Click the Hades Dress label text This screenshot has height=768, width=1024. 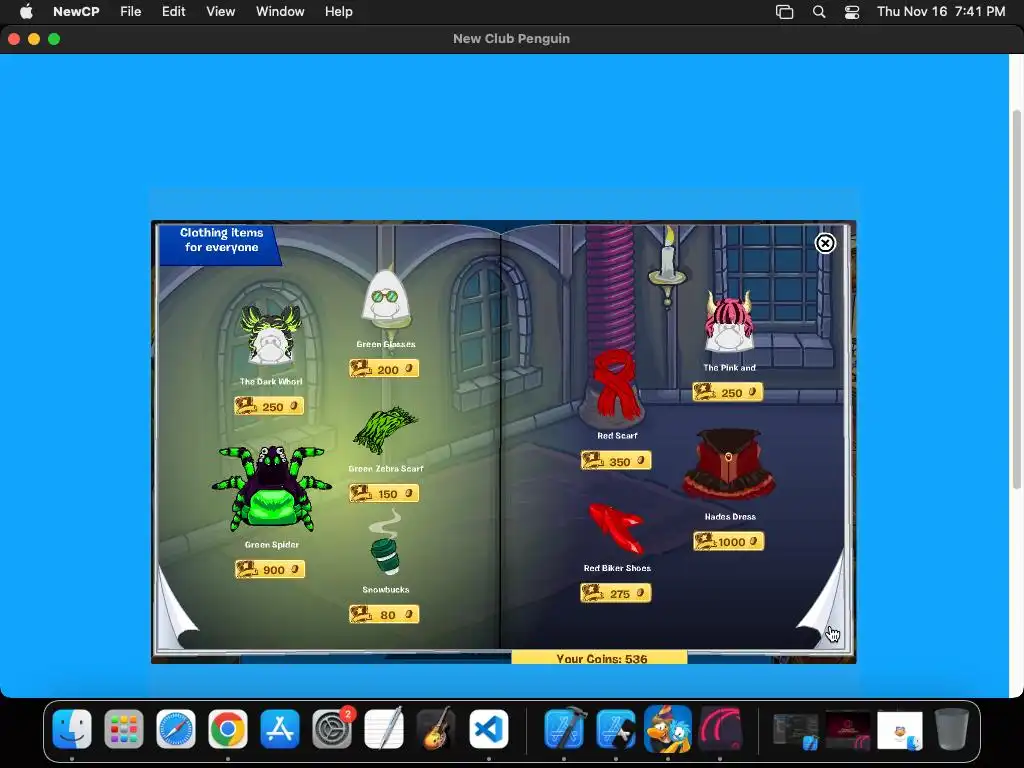tap(730, 517)
